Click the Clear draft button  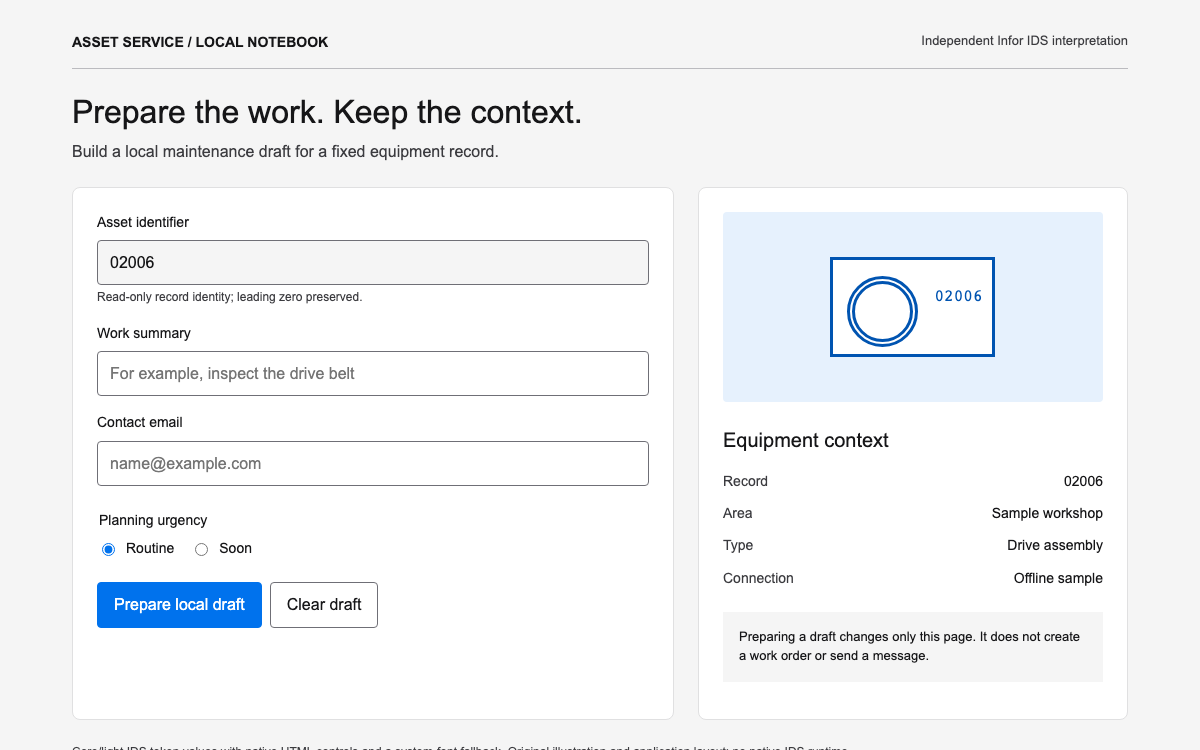tap(324, 605)
